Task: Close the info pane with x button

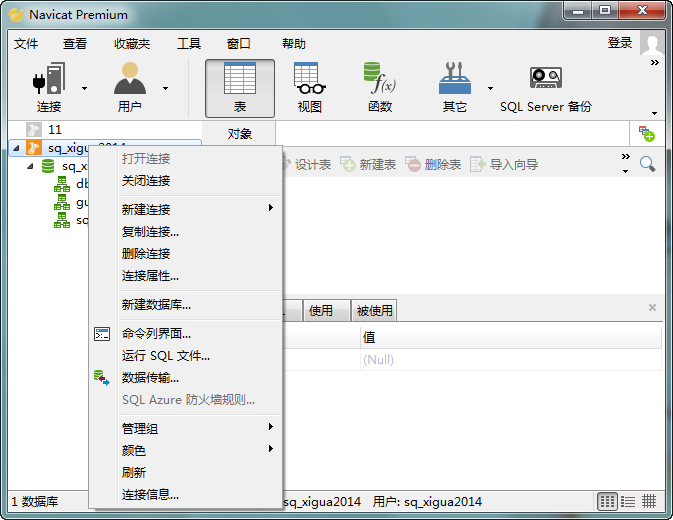Action: click(x=652, y=308)
